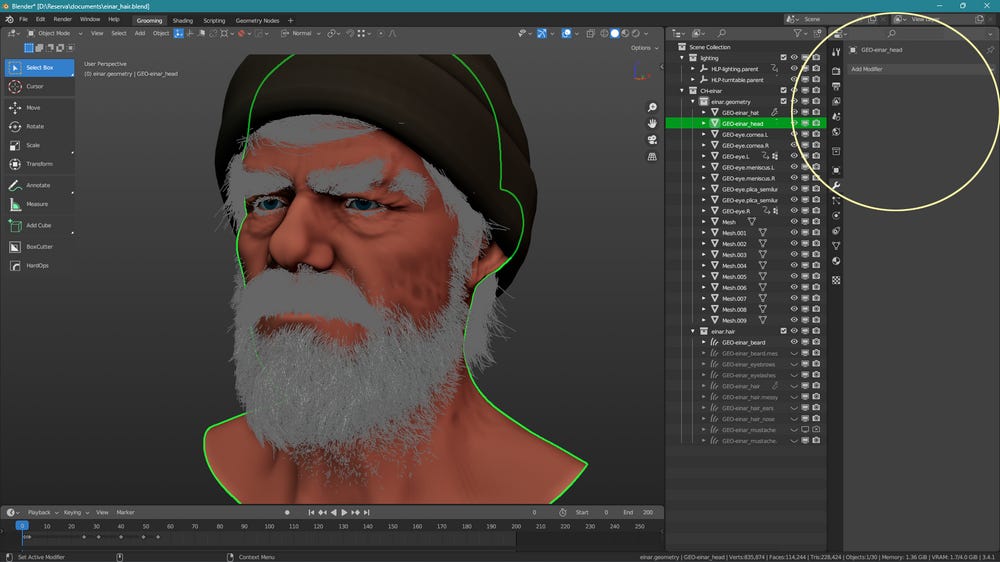Open the Modifiers wrench properties tab

click(x=836, y=186)
